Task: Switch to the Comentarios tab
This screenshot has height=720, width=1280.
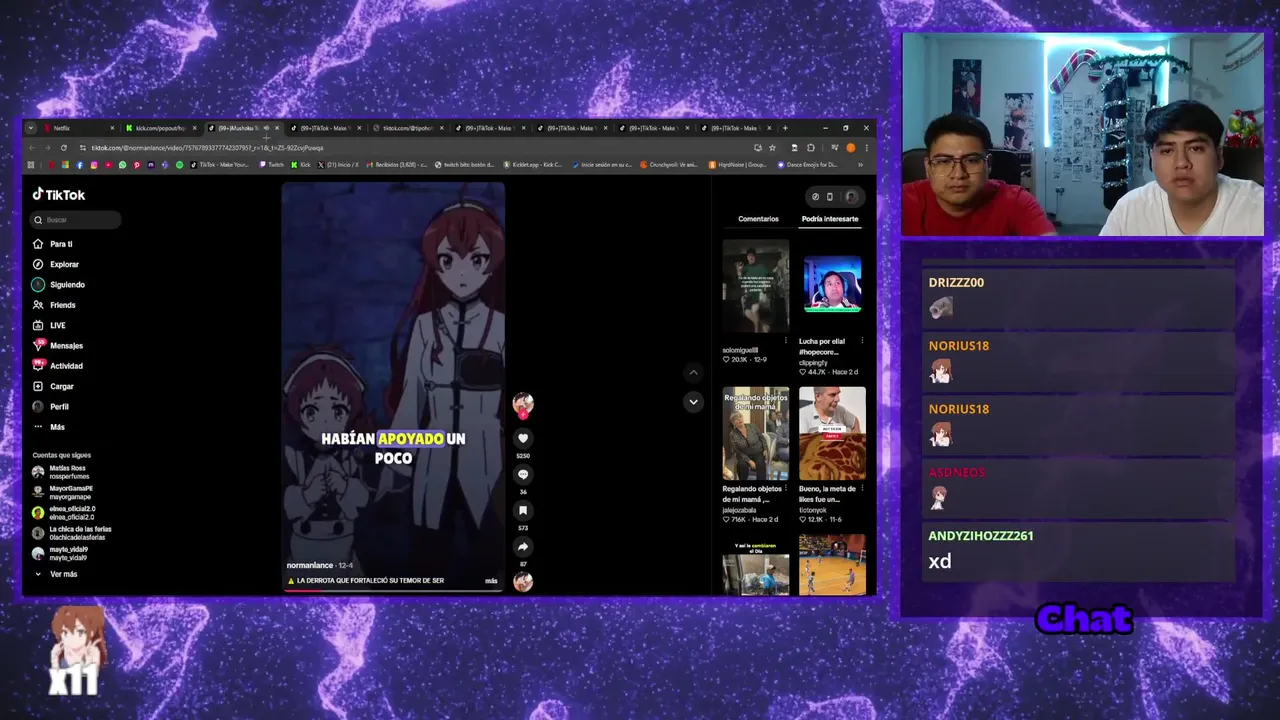Action: click(x=758, y=219)
